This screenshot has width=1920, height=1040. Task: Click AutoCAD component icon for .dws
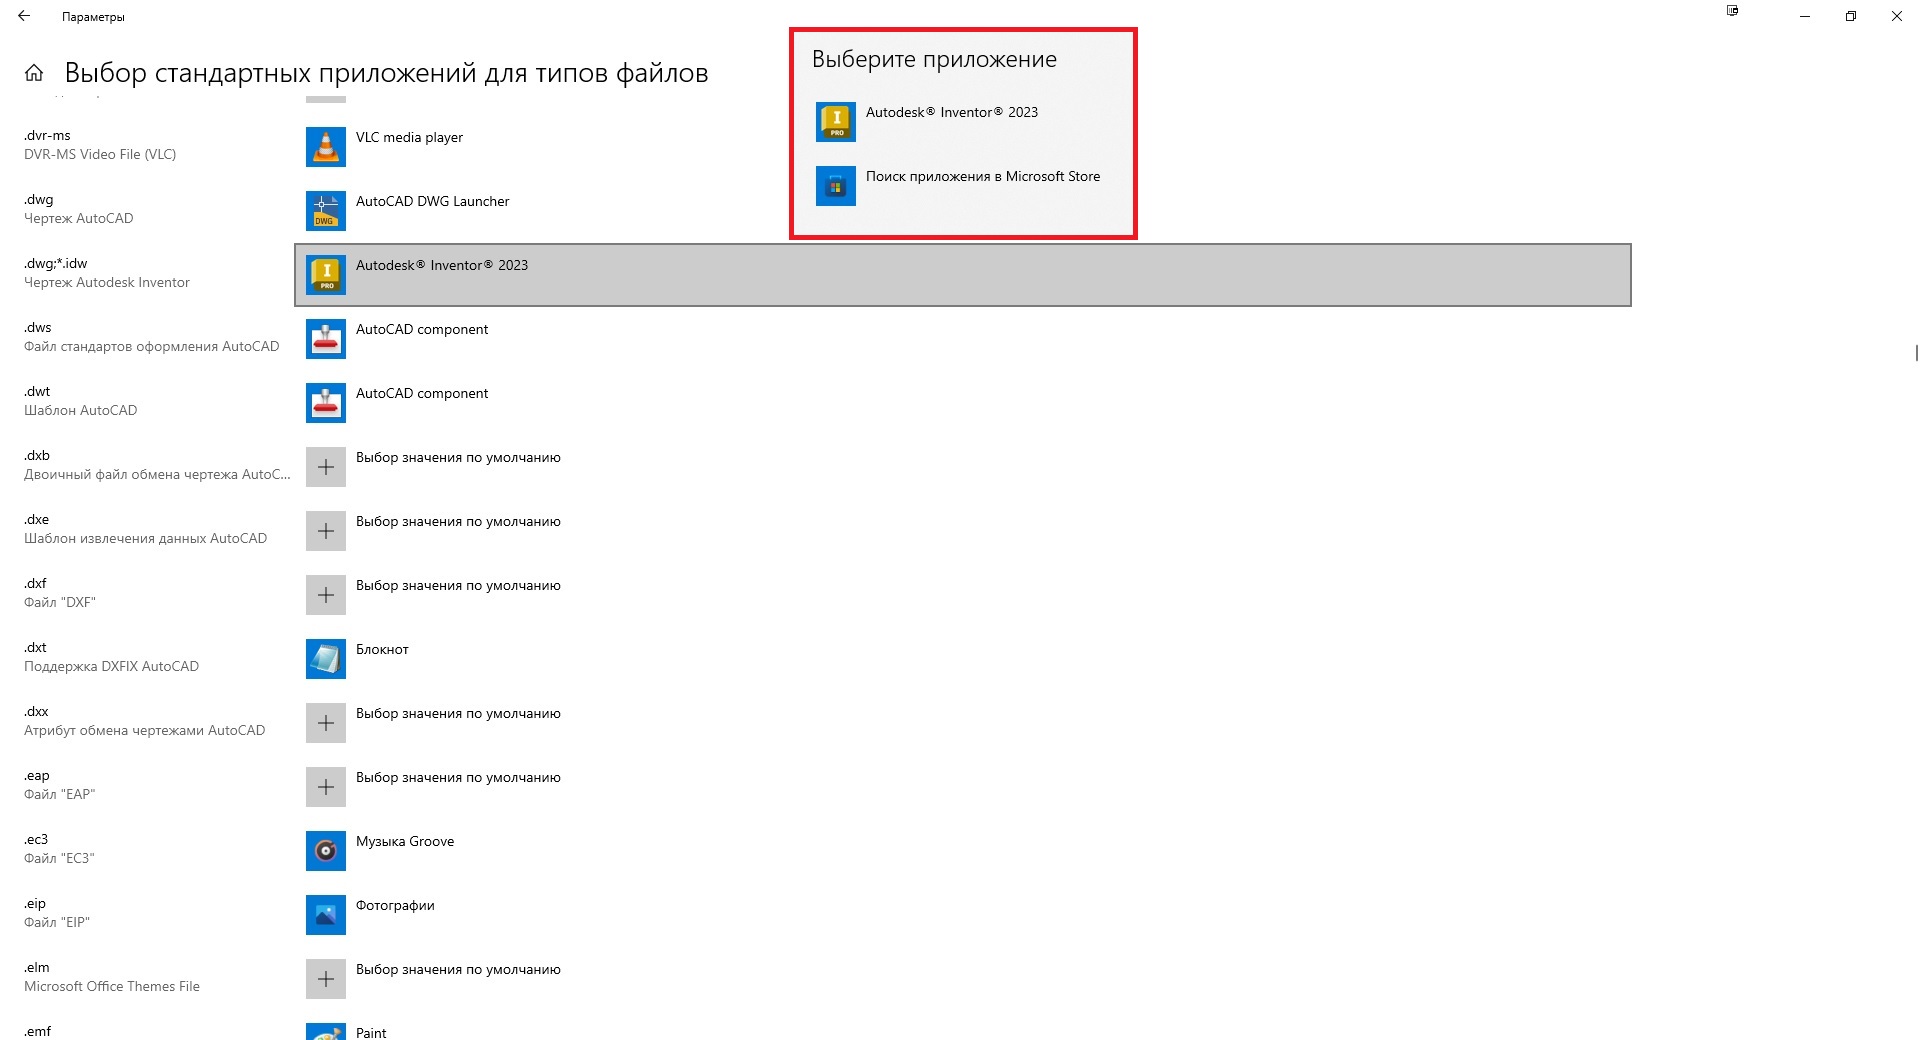point(326,339)
